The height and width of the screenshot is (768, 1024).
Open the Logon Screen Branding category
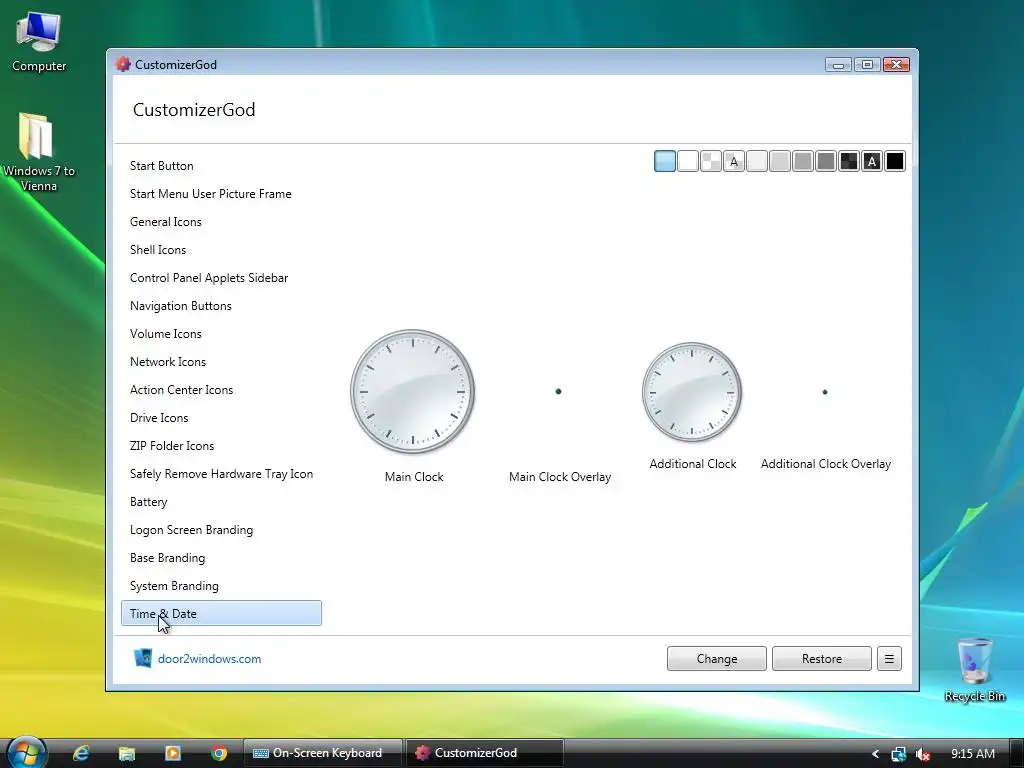pyautogui.click(x=221, y=530)
